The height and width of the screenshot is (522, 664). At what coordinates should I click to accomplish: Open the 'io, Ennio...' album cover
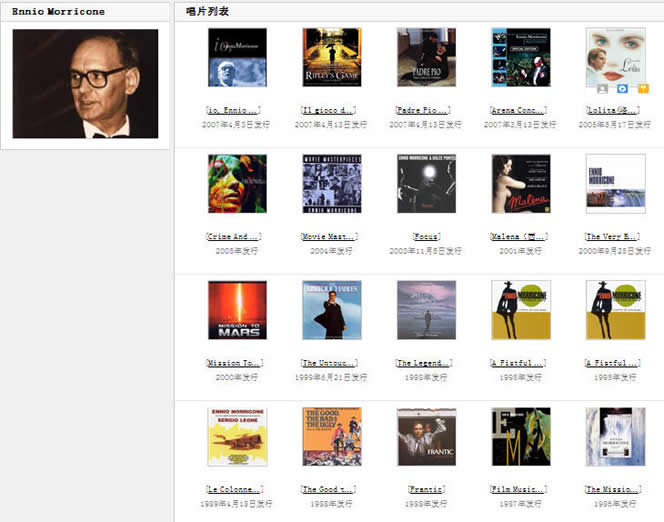point(238,57)
